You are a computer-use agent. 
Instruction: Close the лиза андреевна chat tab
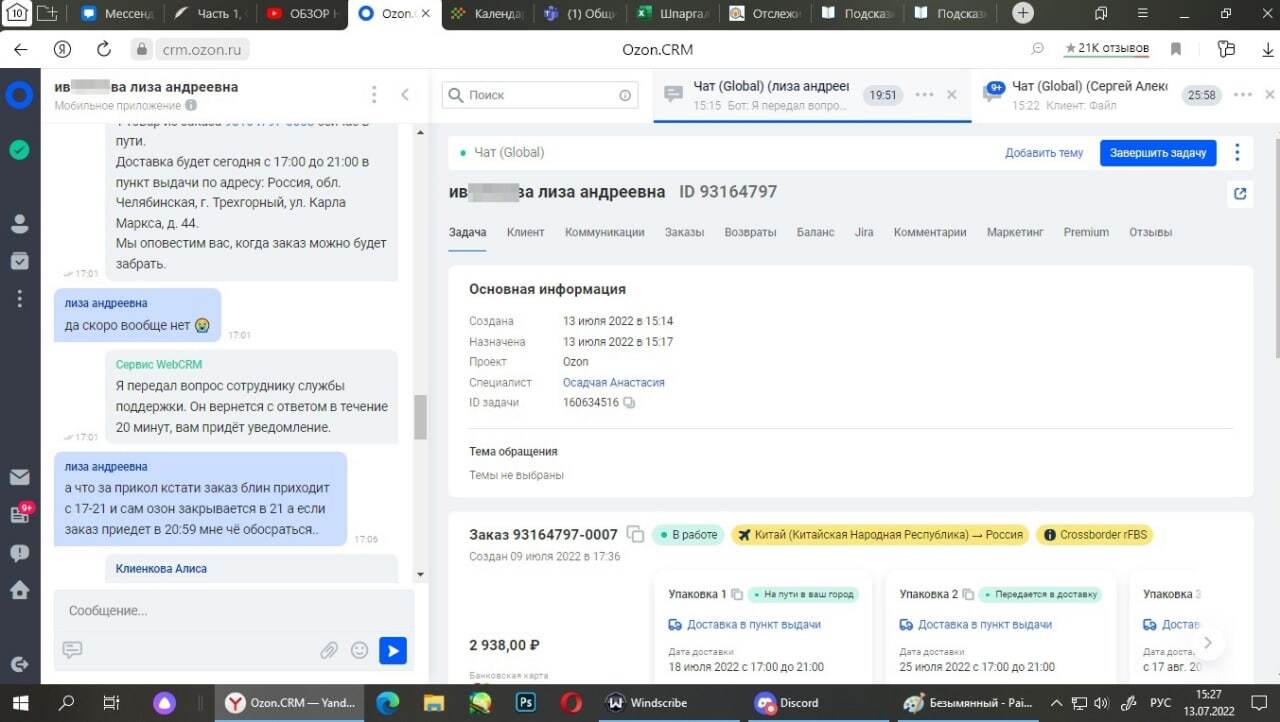pyautogui.click(x=952, y=95)
